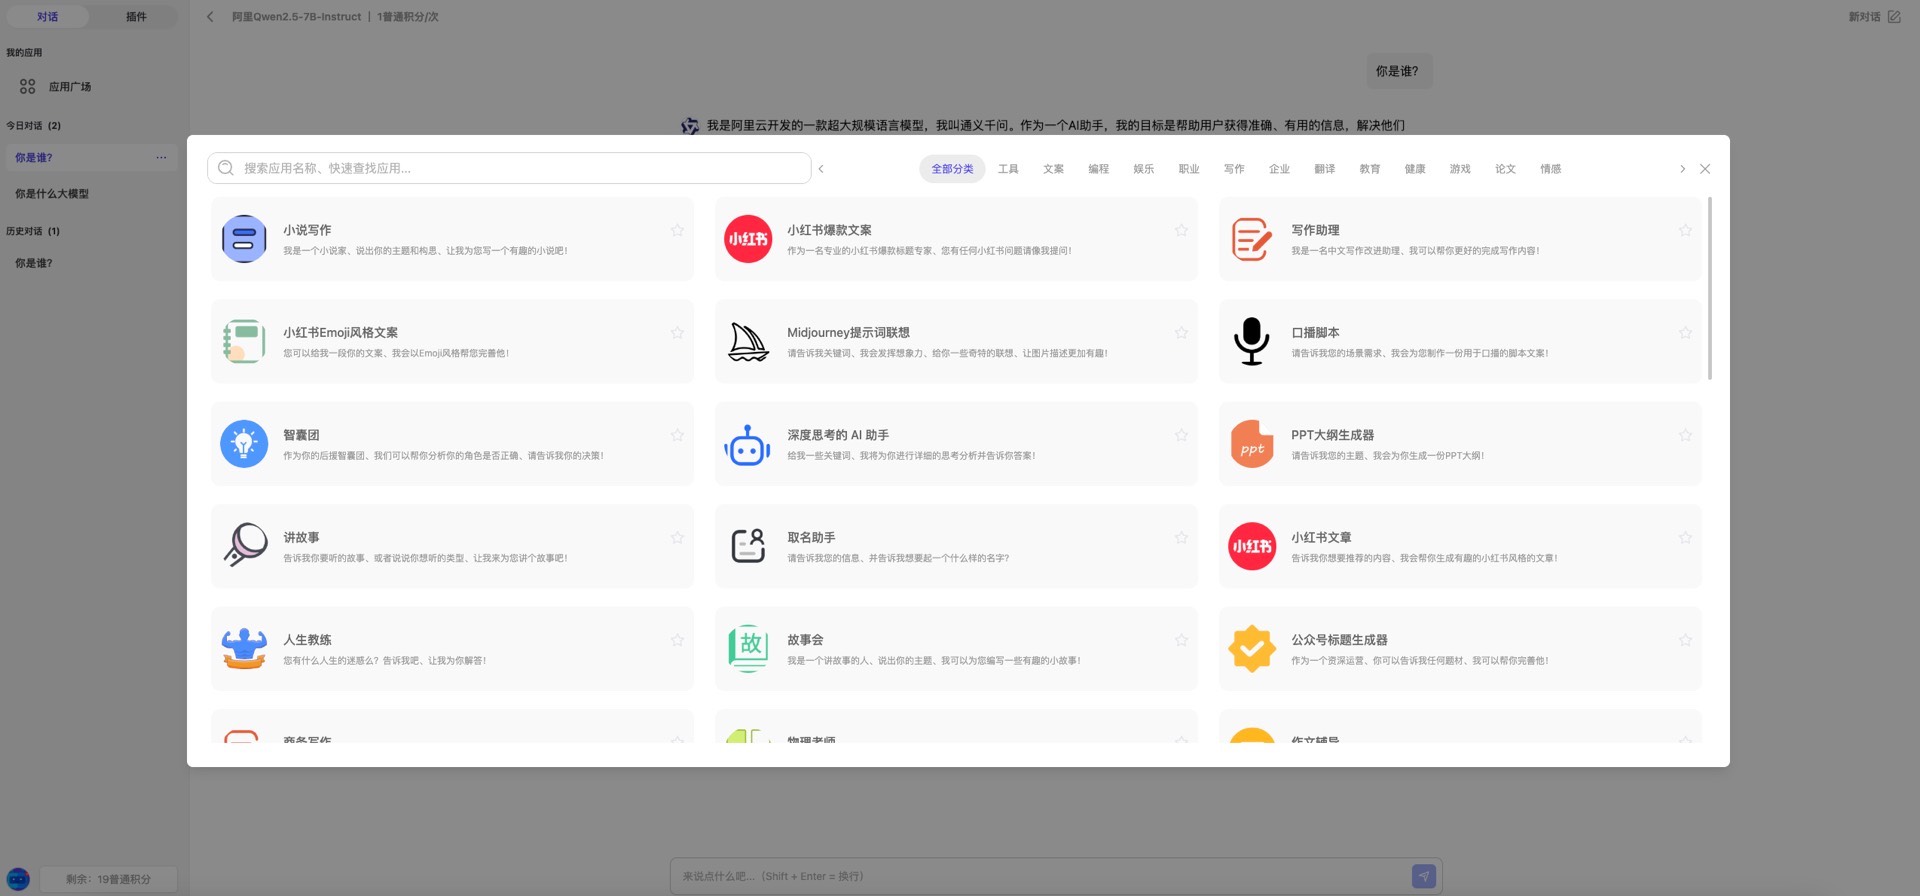Favorite the 小说写作 app with star
Viewport: 1920px width, 896px height.
point(677,230)
